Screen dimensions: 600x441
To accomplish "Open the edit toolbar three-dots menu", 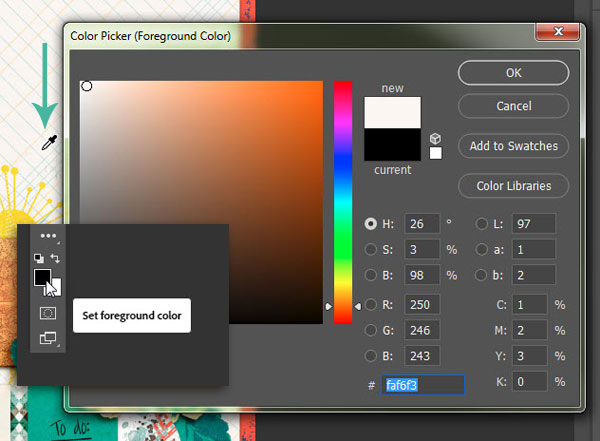I will [x=48, y=236].
